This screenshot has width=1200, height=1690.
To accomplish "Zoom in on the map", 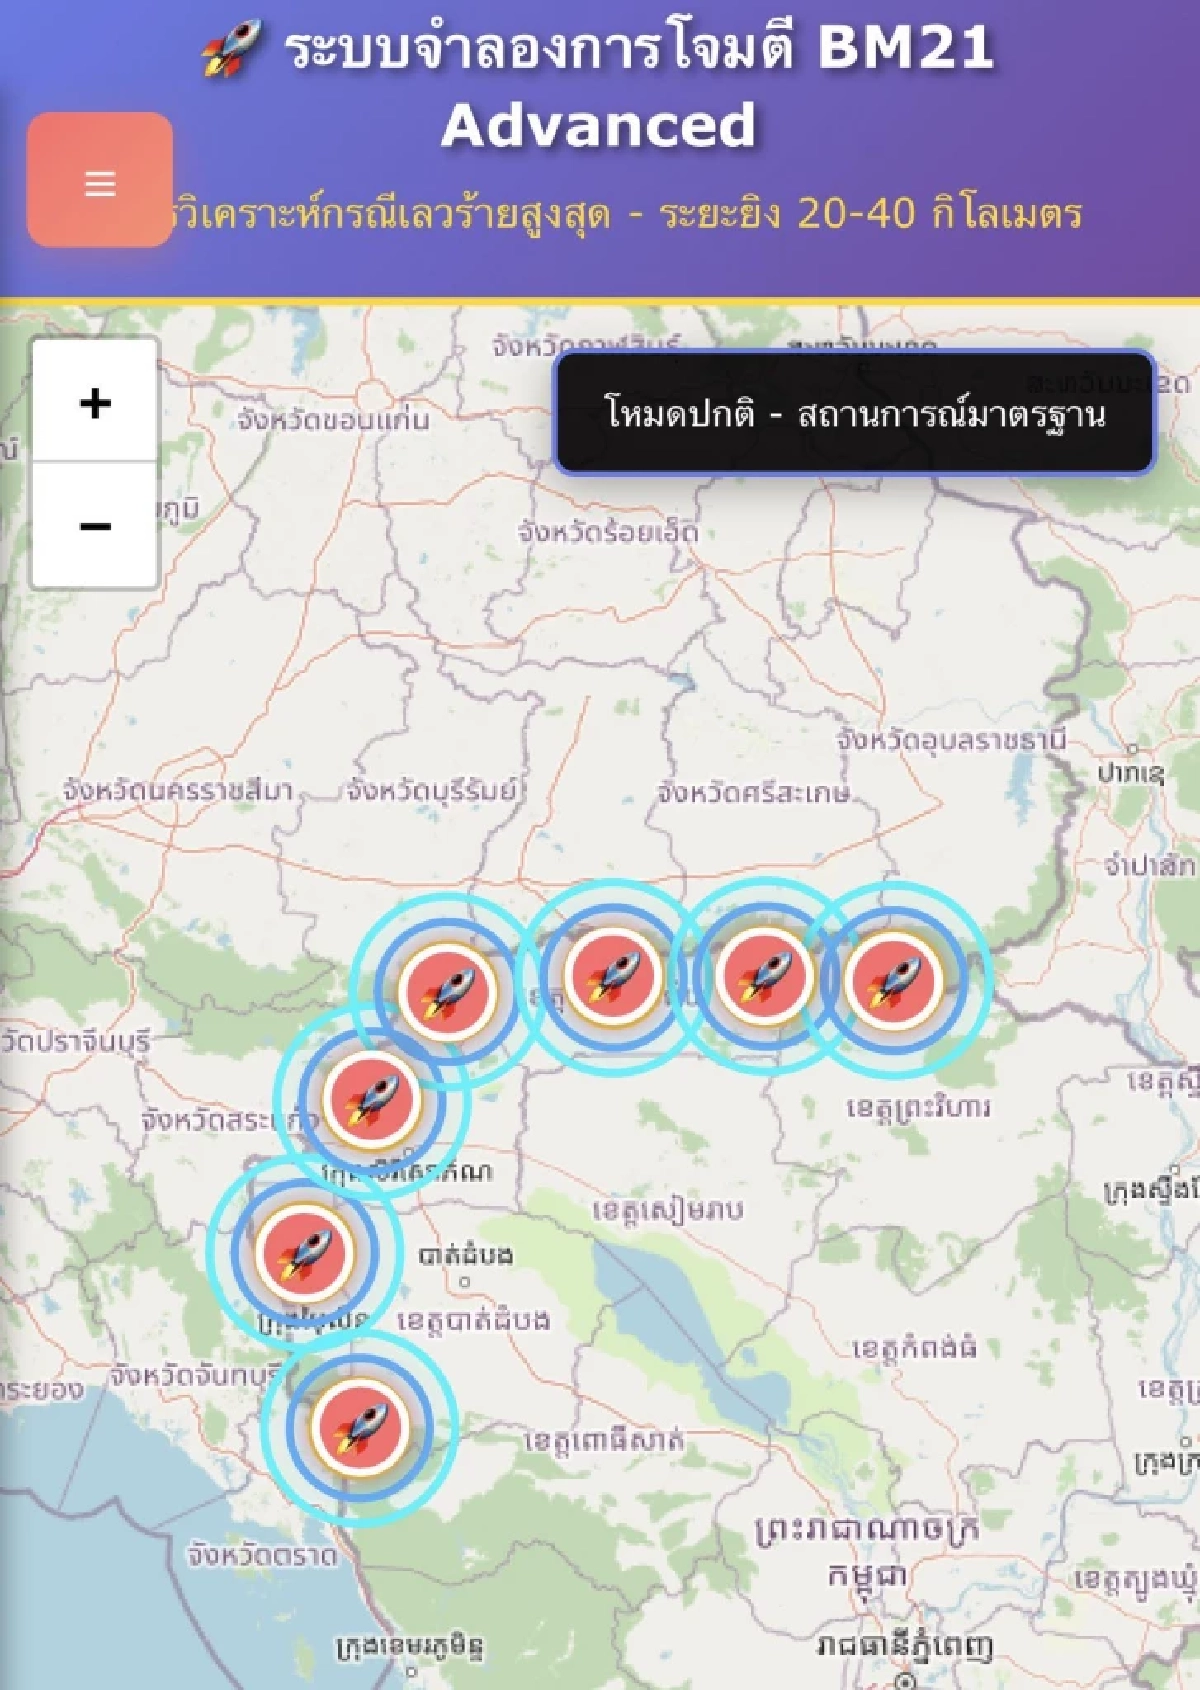I will click(95, 403).
